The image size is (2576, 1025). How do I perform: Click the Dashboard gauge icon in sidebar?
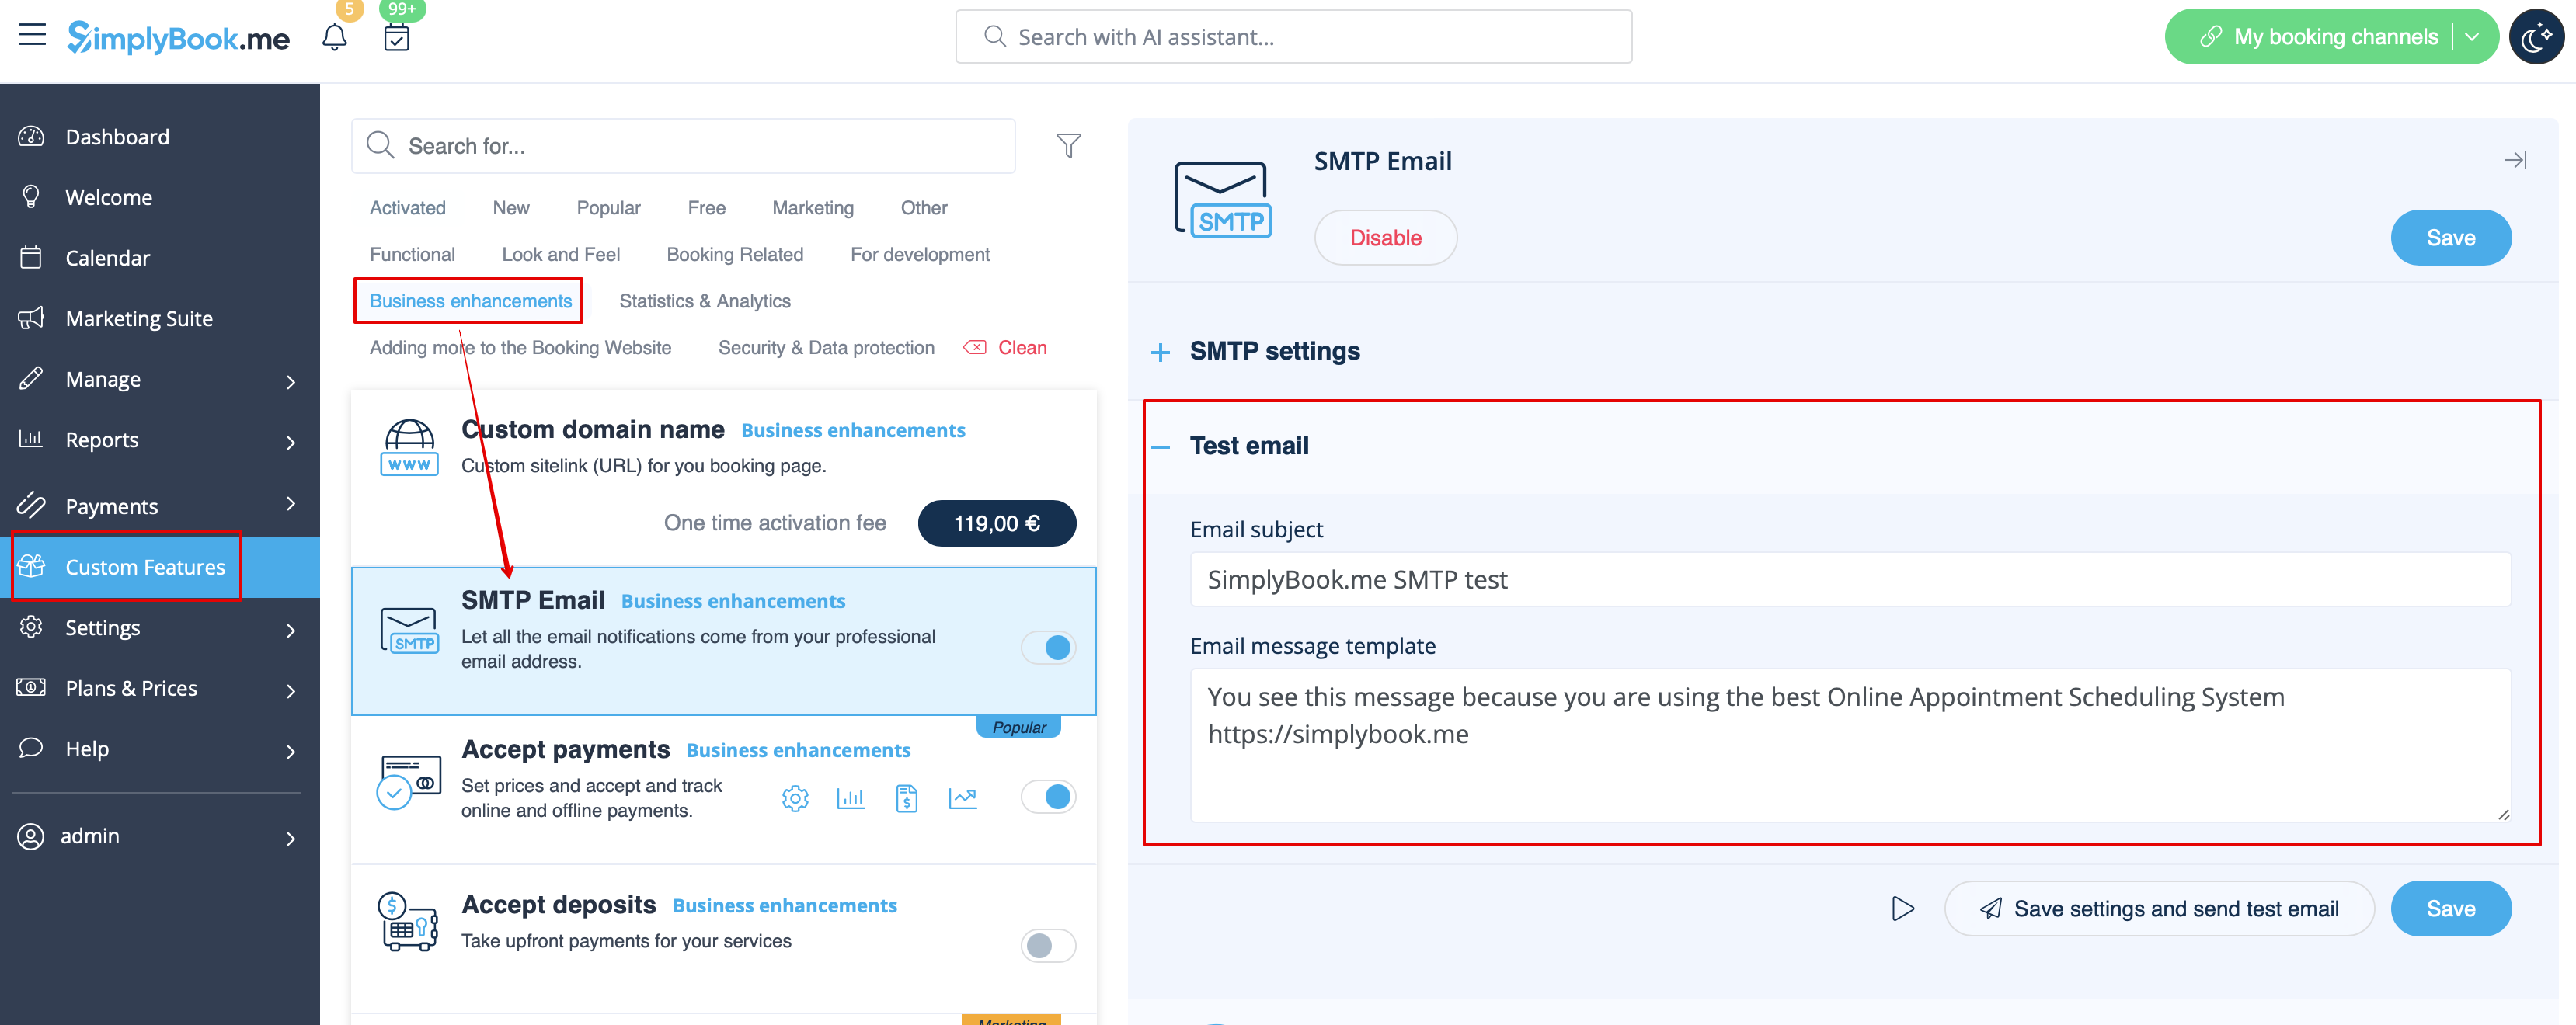click(x=31, y=137)
